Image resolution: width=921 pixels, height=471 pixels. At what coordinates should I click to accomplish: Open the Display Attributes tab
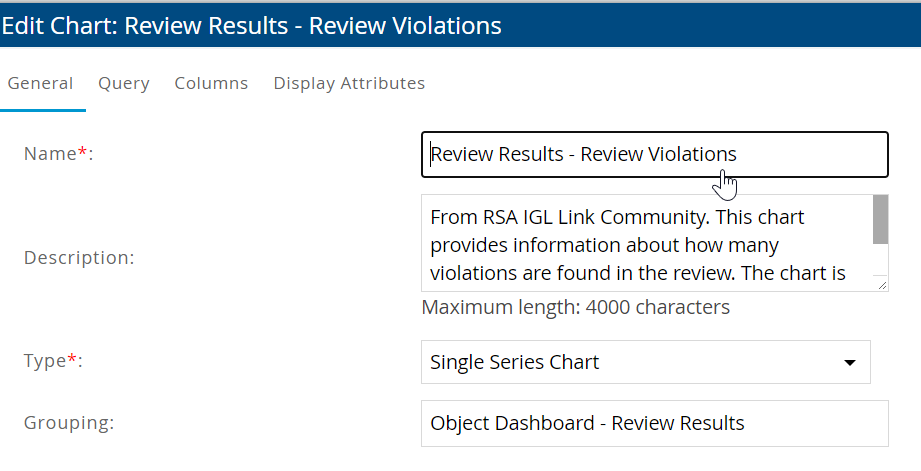coord(349,83)
